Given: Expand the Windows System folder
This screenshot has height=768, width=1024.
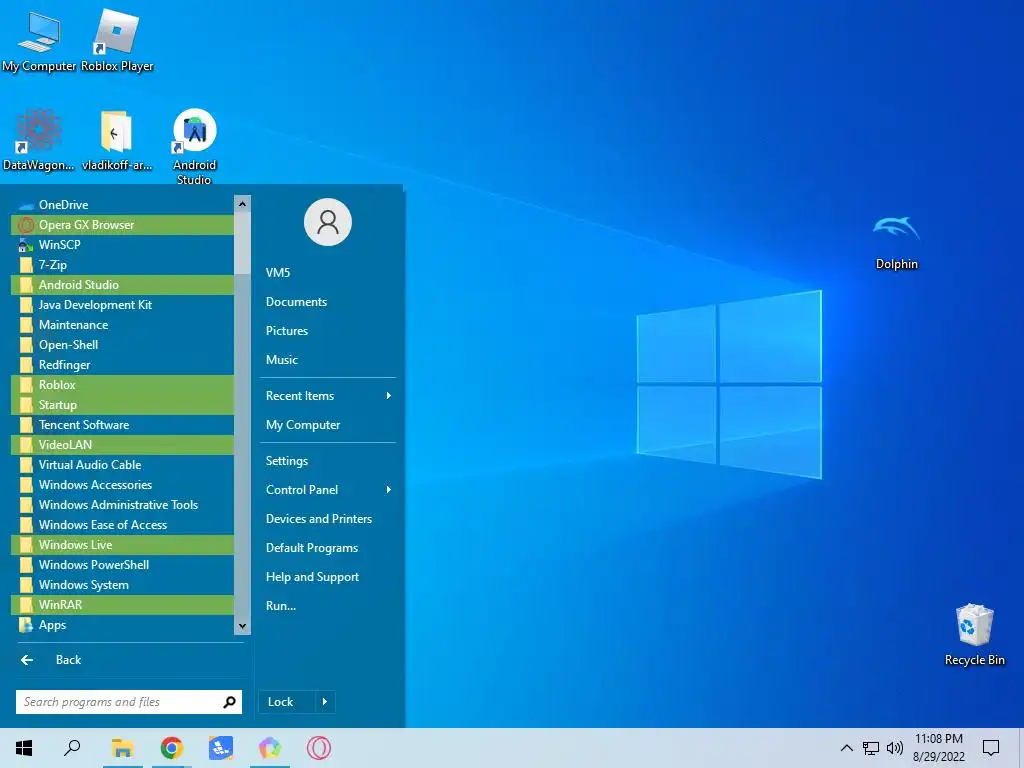Looking at the screenshot, I should [x=123, y=585].
